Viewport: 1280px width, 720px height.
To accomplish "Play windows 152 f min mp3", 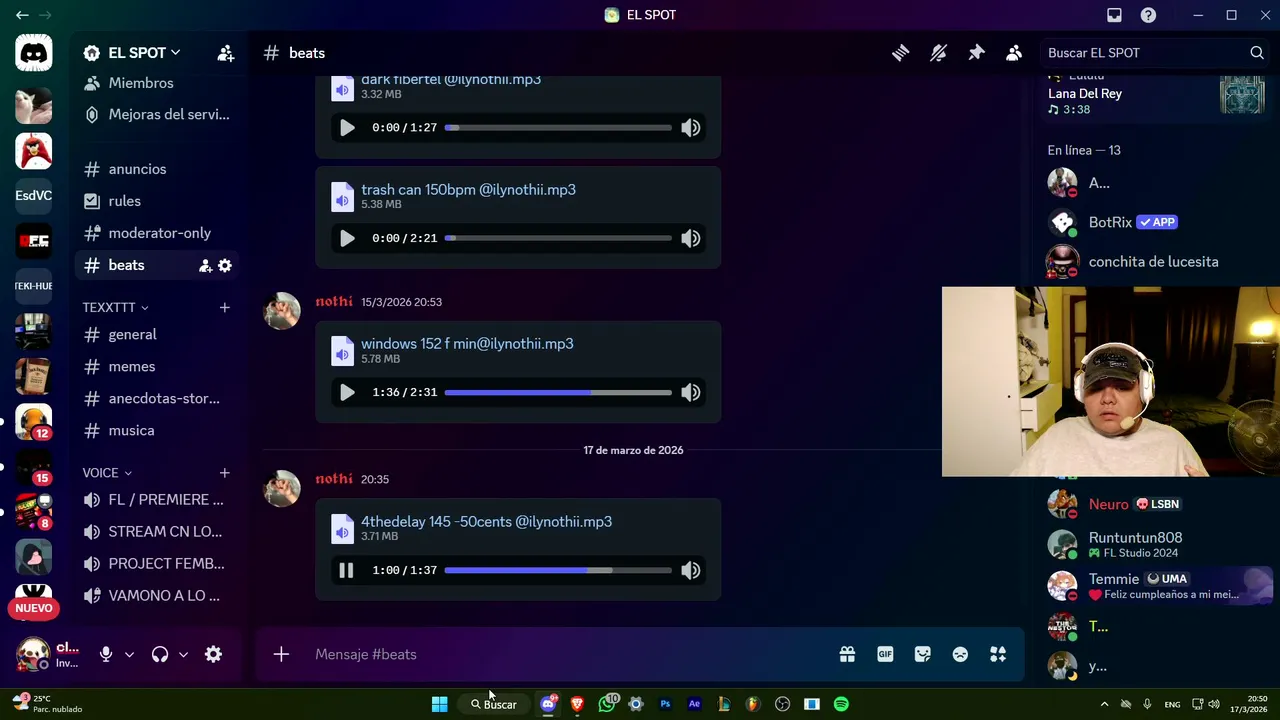I will [347, 392].
